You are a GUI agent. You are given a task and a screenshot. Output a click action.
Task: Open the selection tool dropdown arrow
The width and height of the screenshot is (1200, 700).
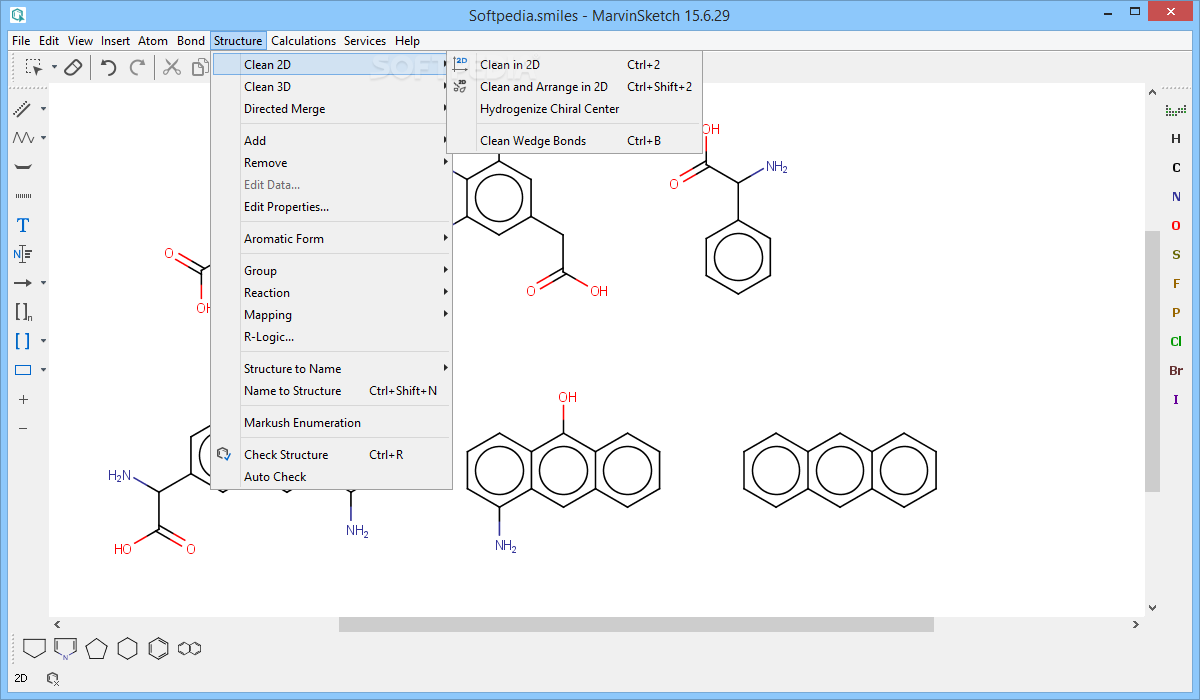pyautogui.click(x=54, y=68)
